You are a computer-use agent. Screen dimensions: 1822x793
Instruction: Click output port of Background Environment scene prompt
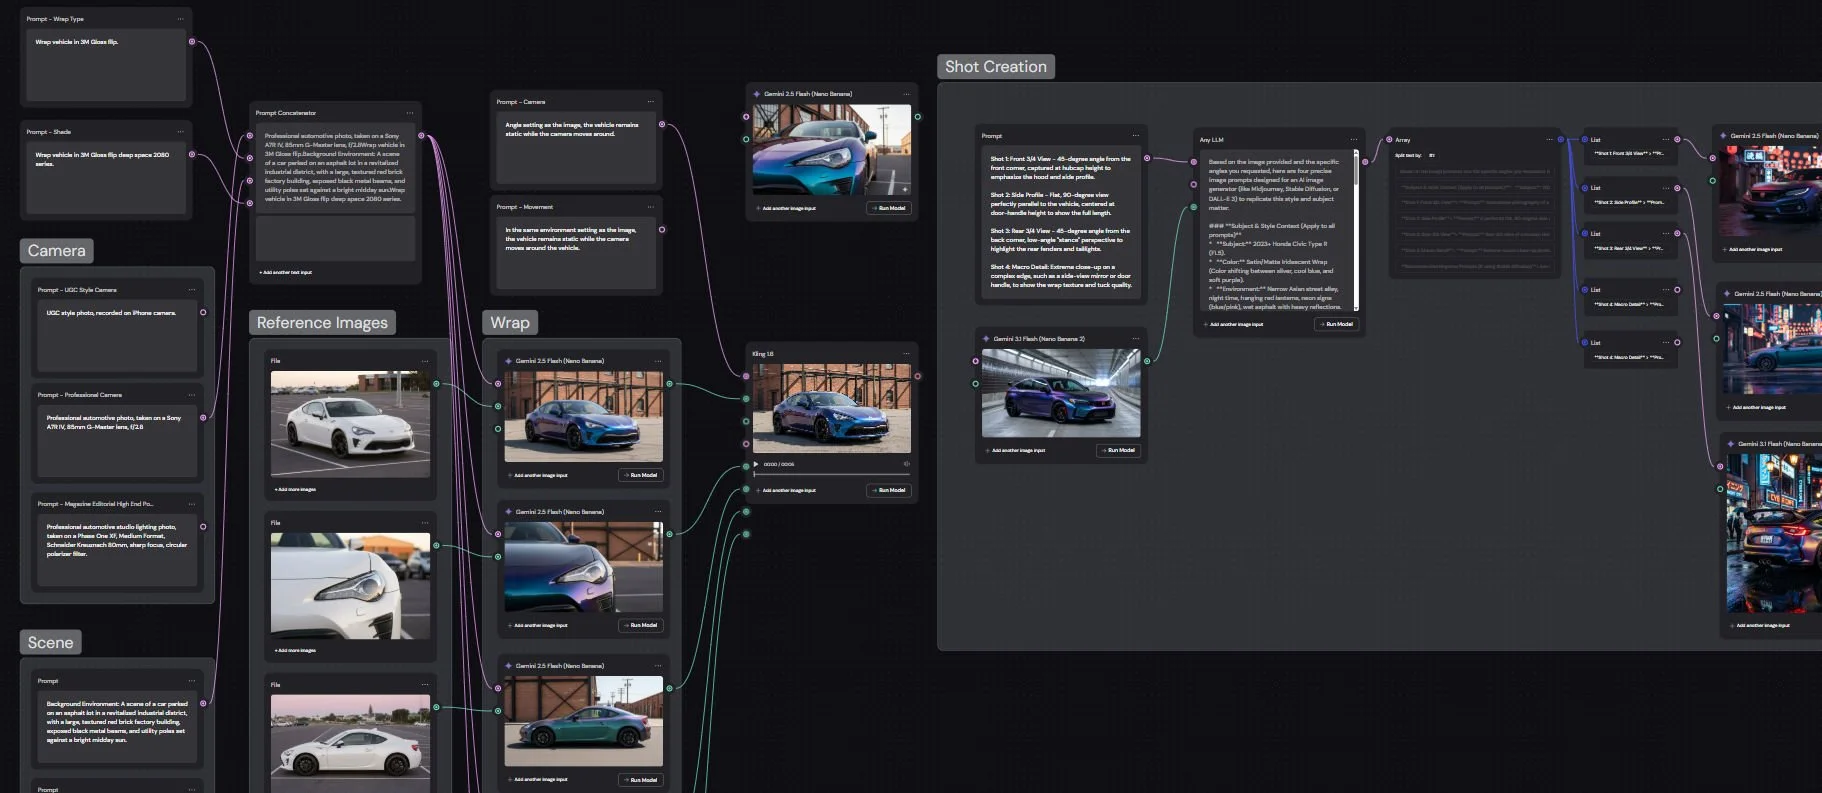(x=203, y=704)
